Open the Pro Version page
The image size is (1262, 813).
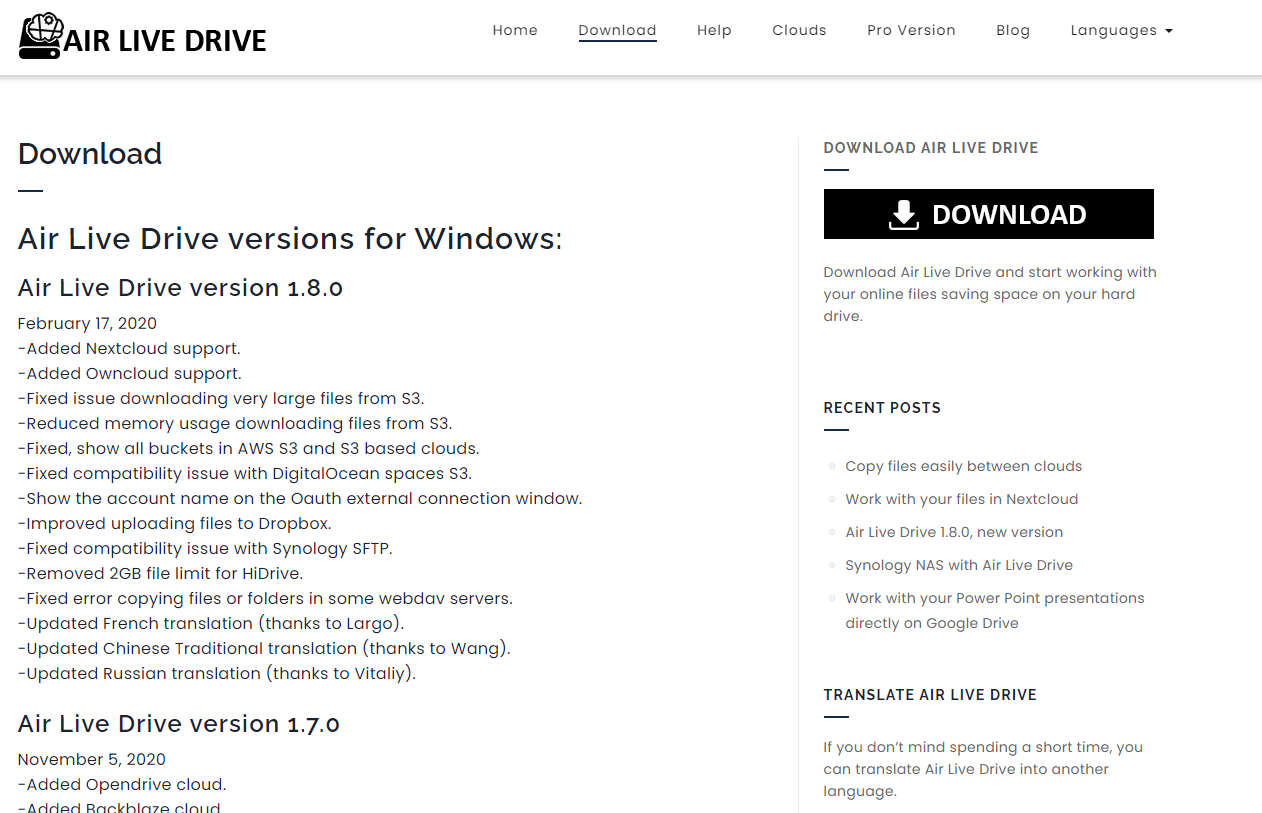(x=911, y=30)
